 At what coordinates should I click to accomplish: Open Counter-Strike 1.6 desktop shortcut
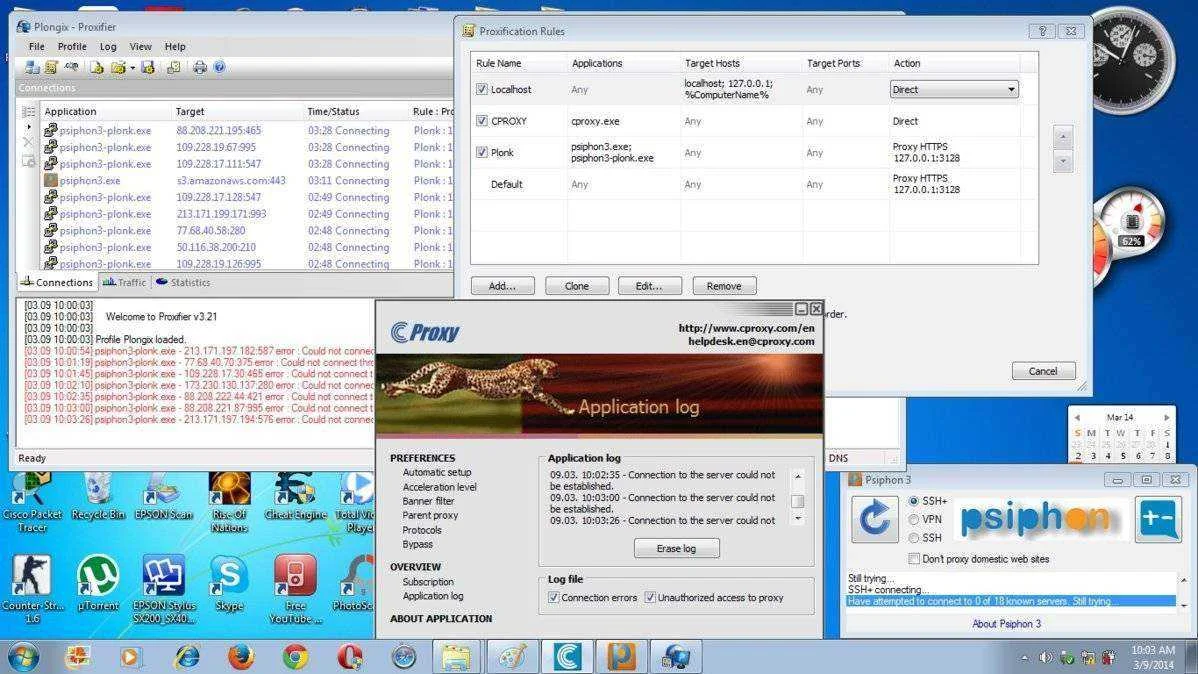coord(31,589)
